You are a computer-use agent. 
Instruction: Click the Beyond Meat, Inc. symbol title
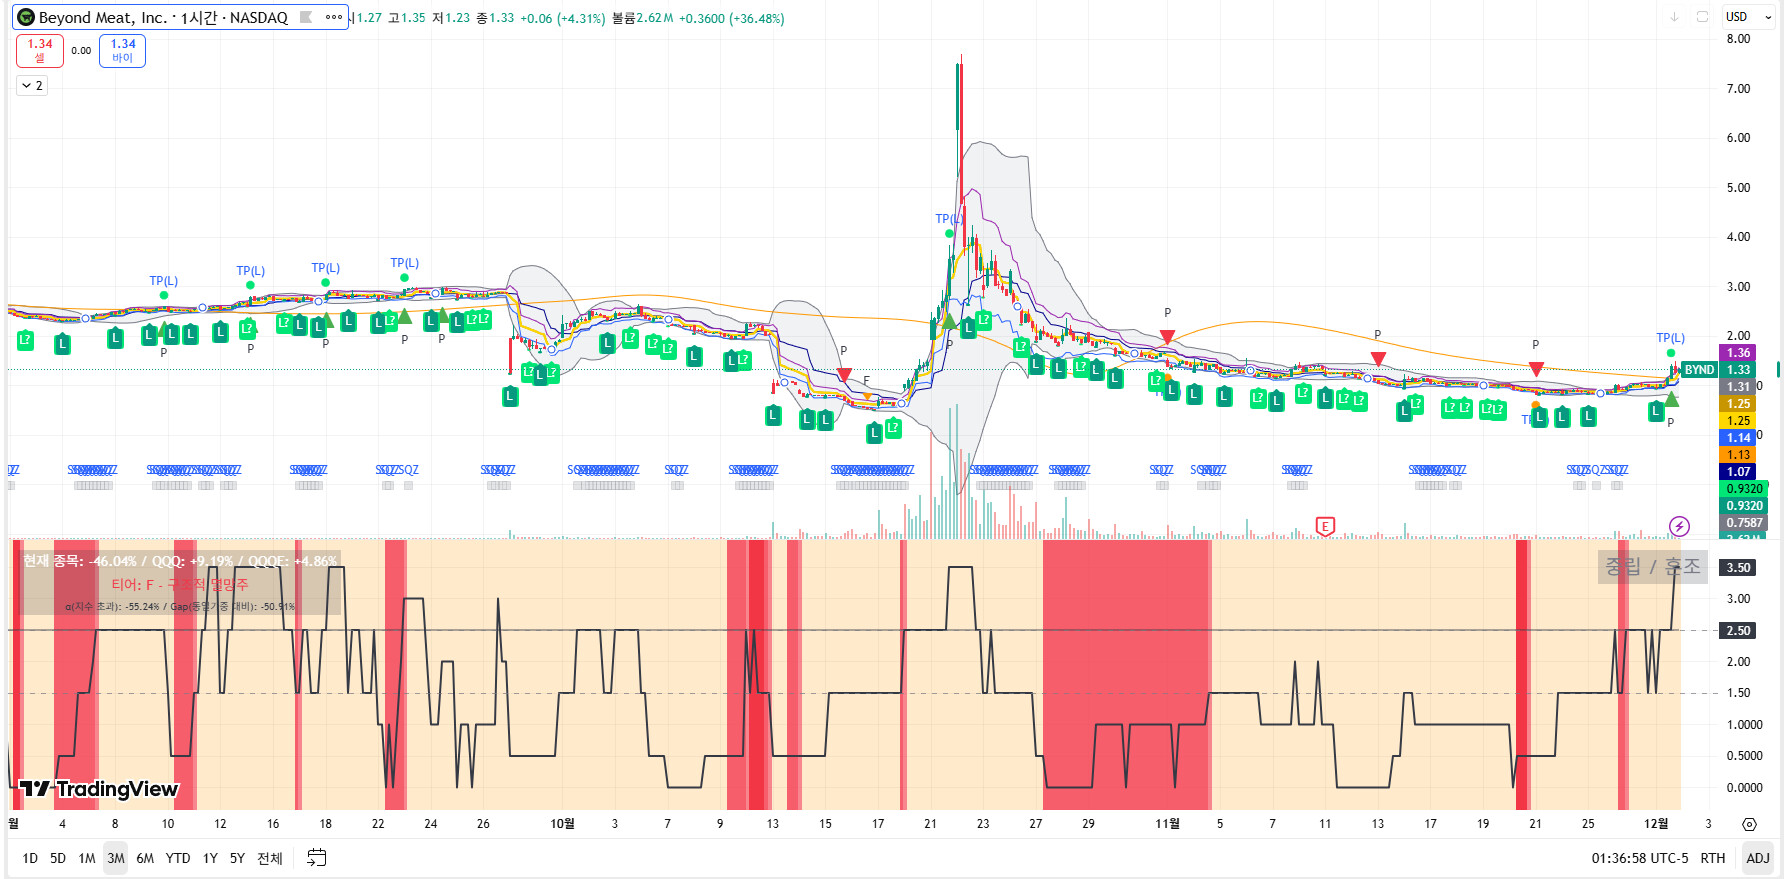point(103,17)
